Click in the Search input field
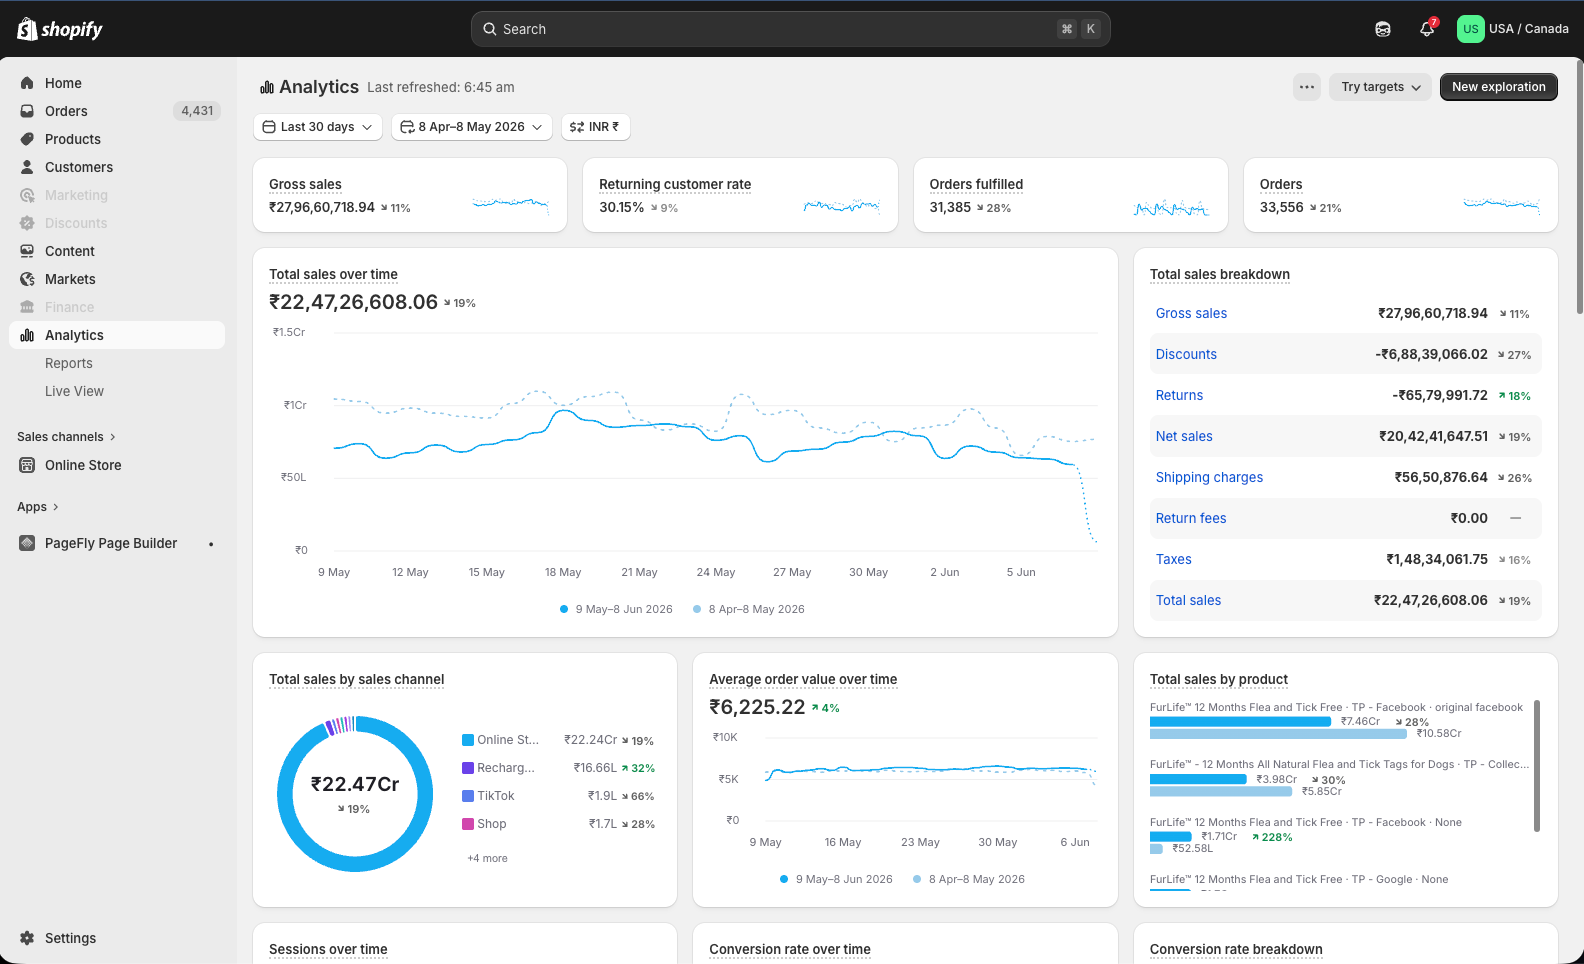 [x=790, y=29]
